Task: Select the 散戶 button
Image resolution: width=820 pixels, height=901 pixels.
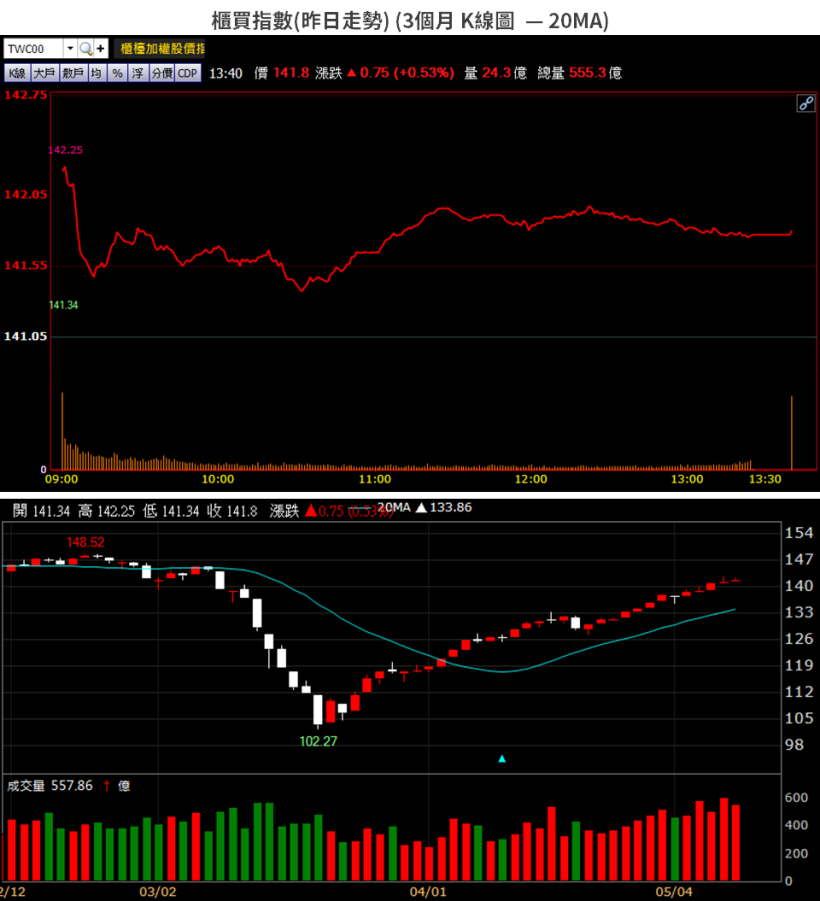Action: click(73, 73)
